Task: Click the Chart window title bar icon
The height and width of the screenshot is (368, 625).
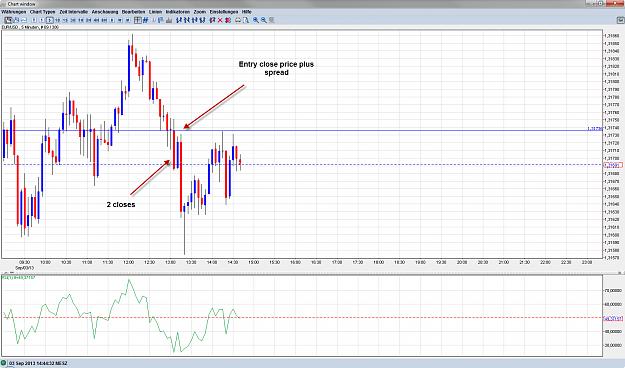Action: point(4,4)
